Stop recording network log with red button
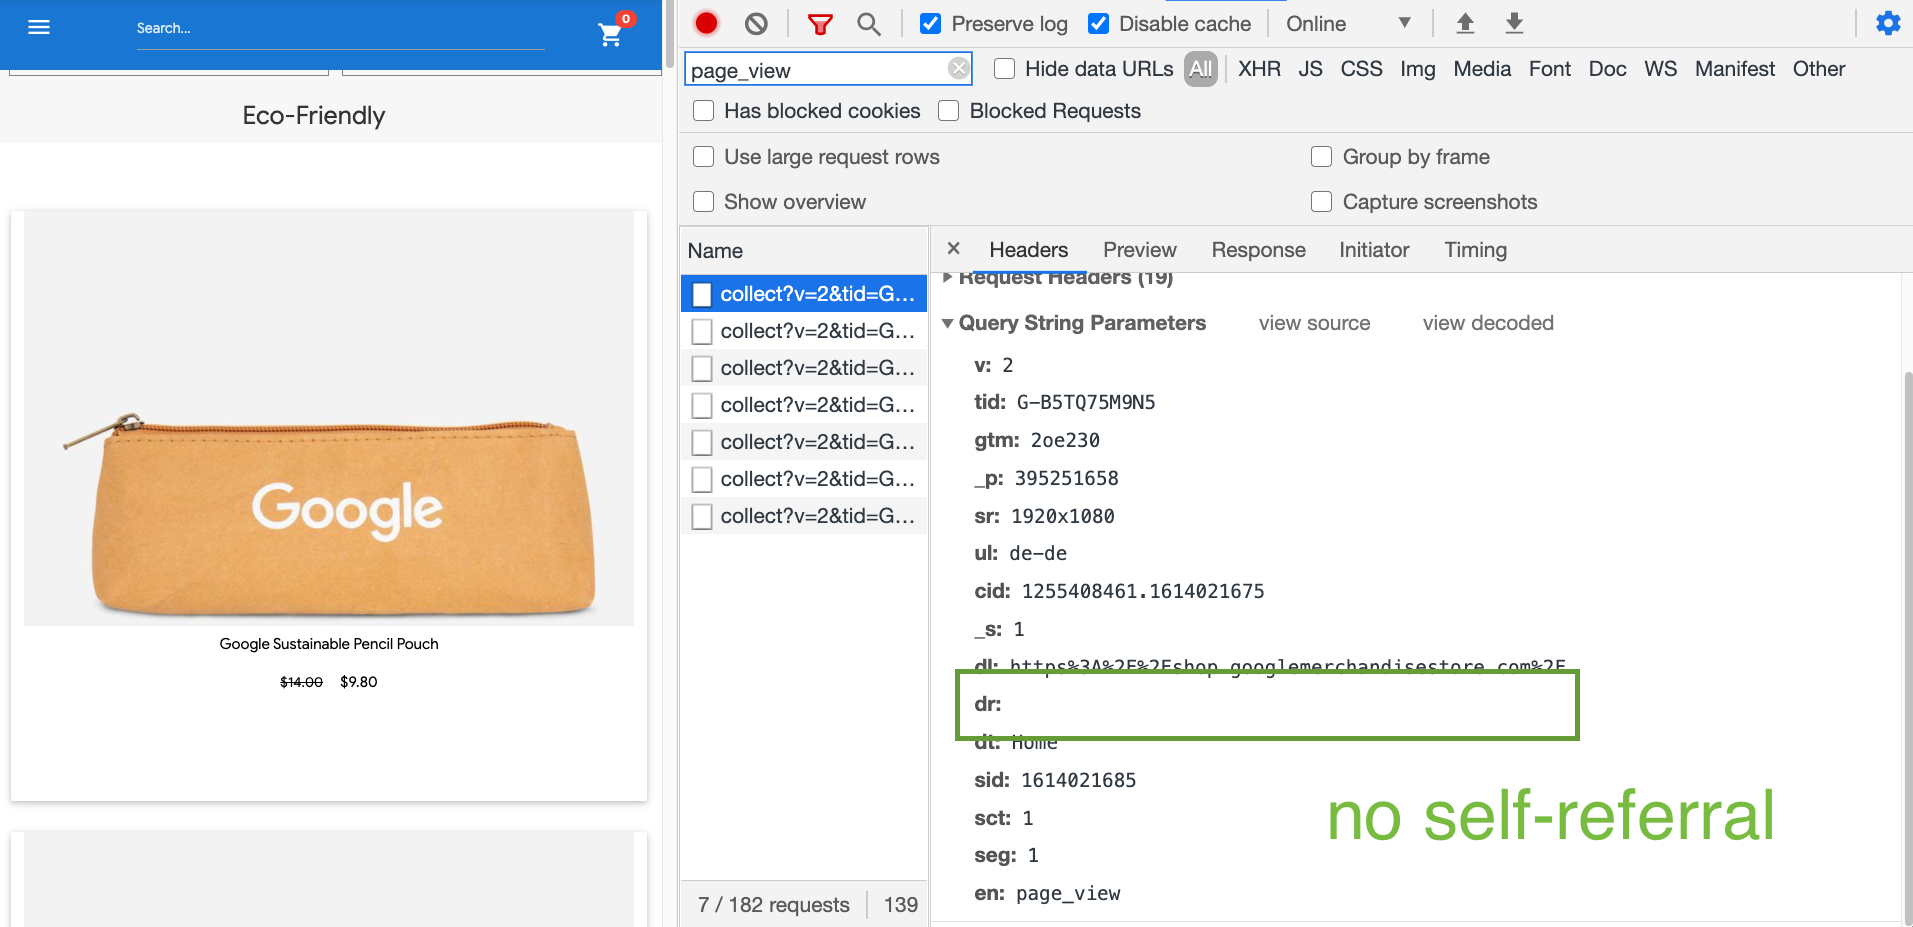 click(x=707, y=24)
